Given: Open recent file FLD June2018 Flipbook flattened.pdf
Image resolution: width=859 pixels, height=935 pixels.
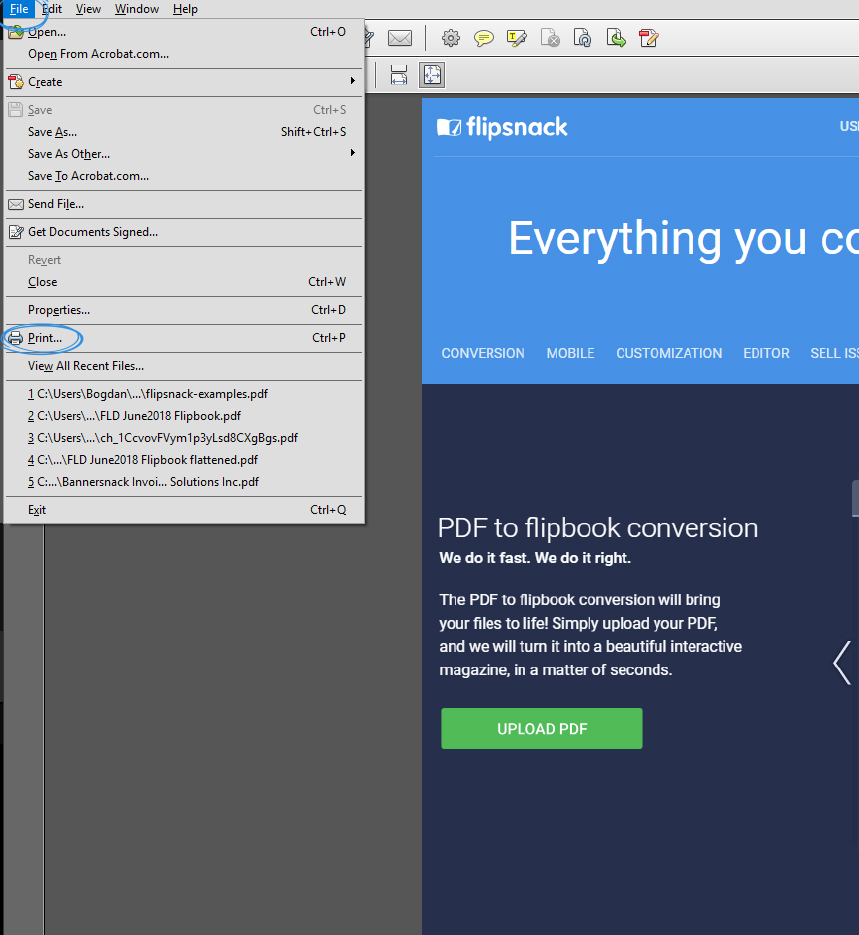Looking at the screenshot, I should 184,460.
